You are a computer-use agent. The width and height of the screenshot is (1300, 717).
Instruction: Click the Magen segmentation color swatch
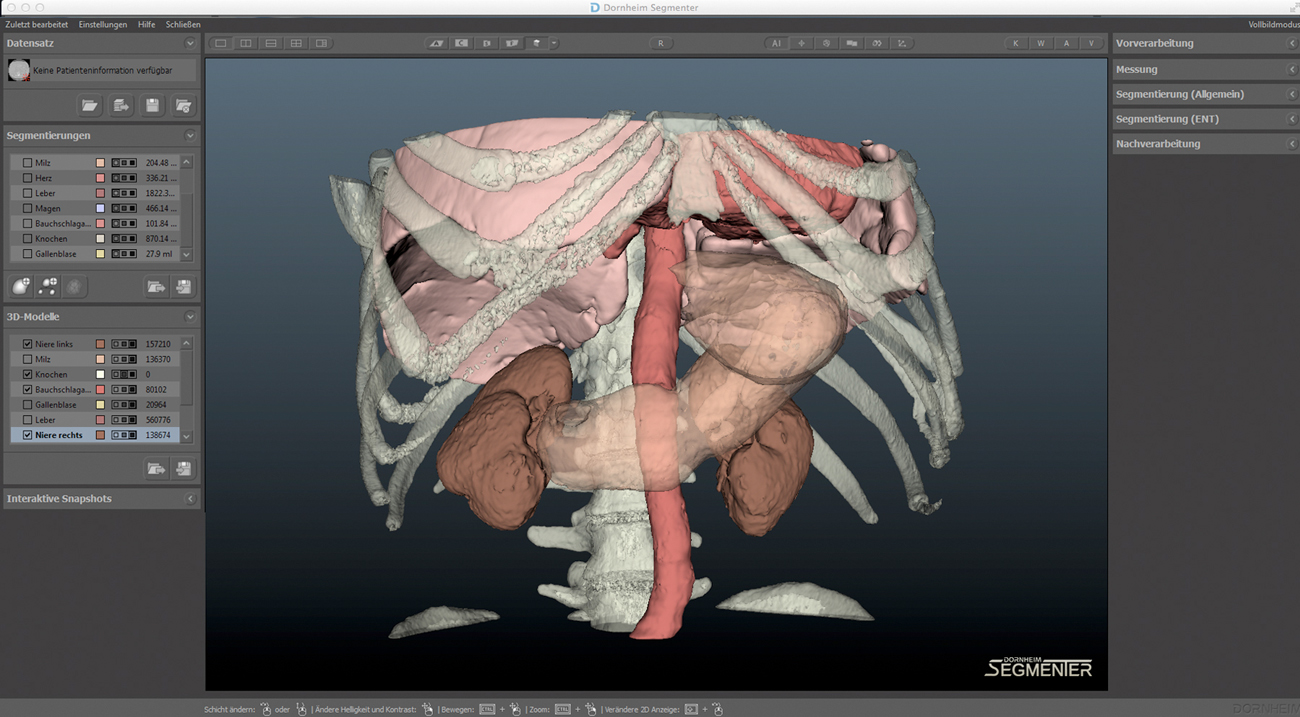100,208
